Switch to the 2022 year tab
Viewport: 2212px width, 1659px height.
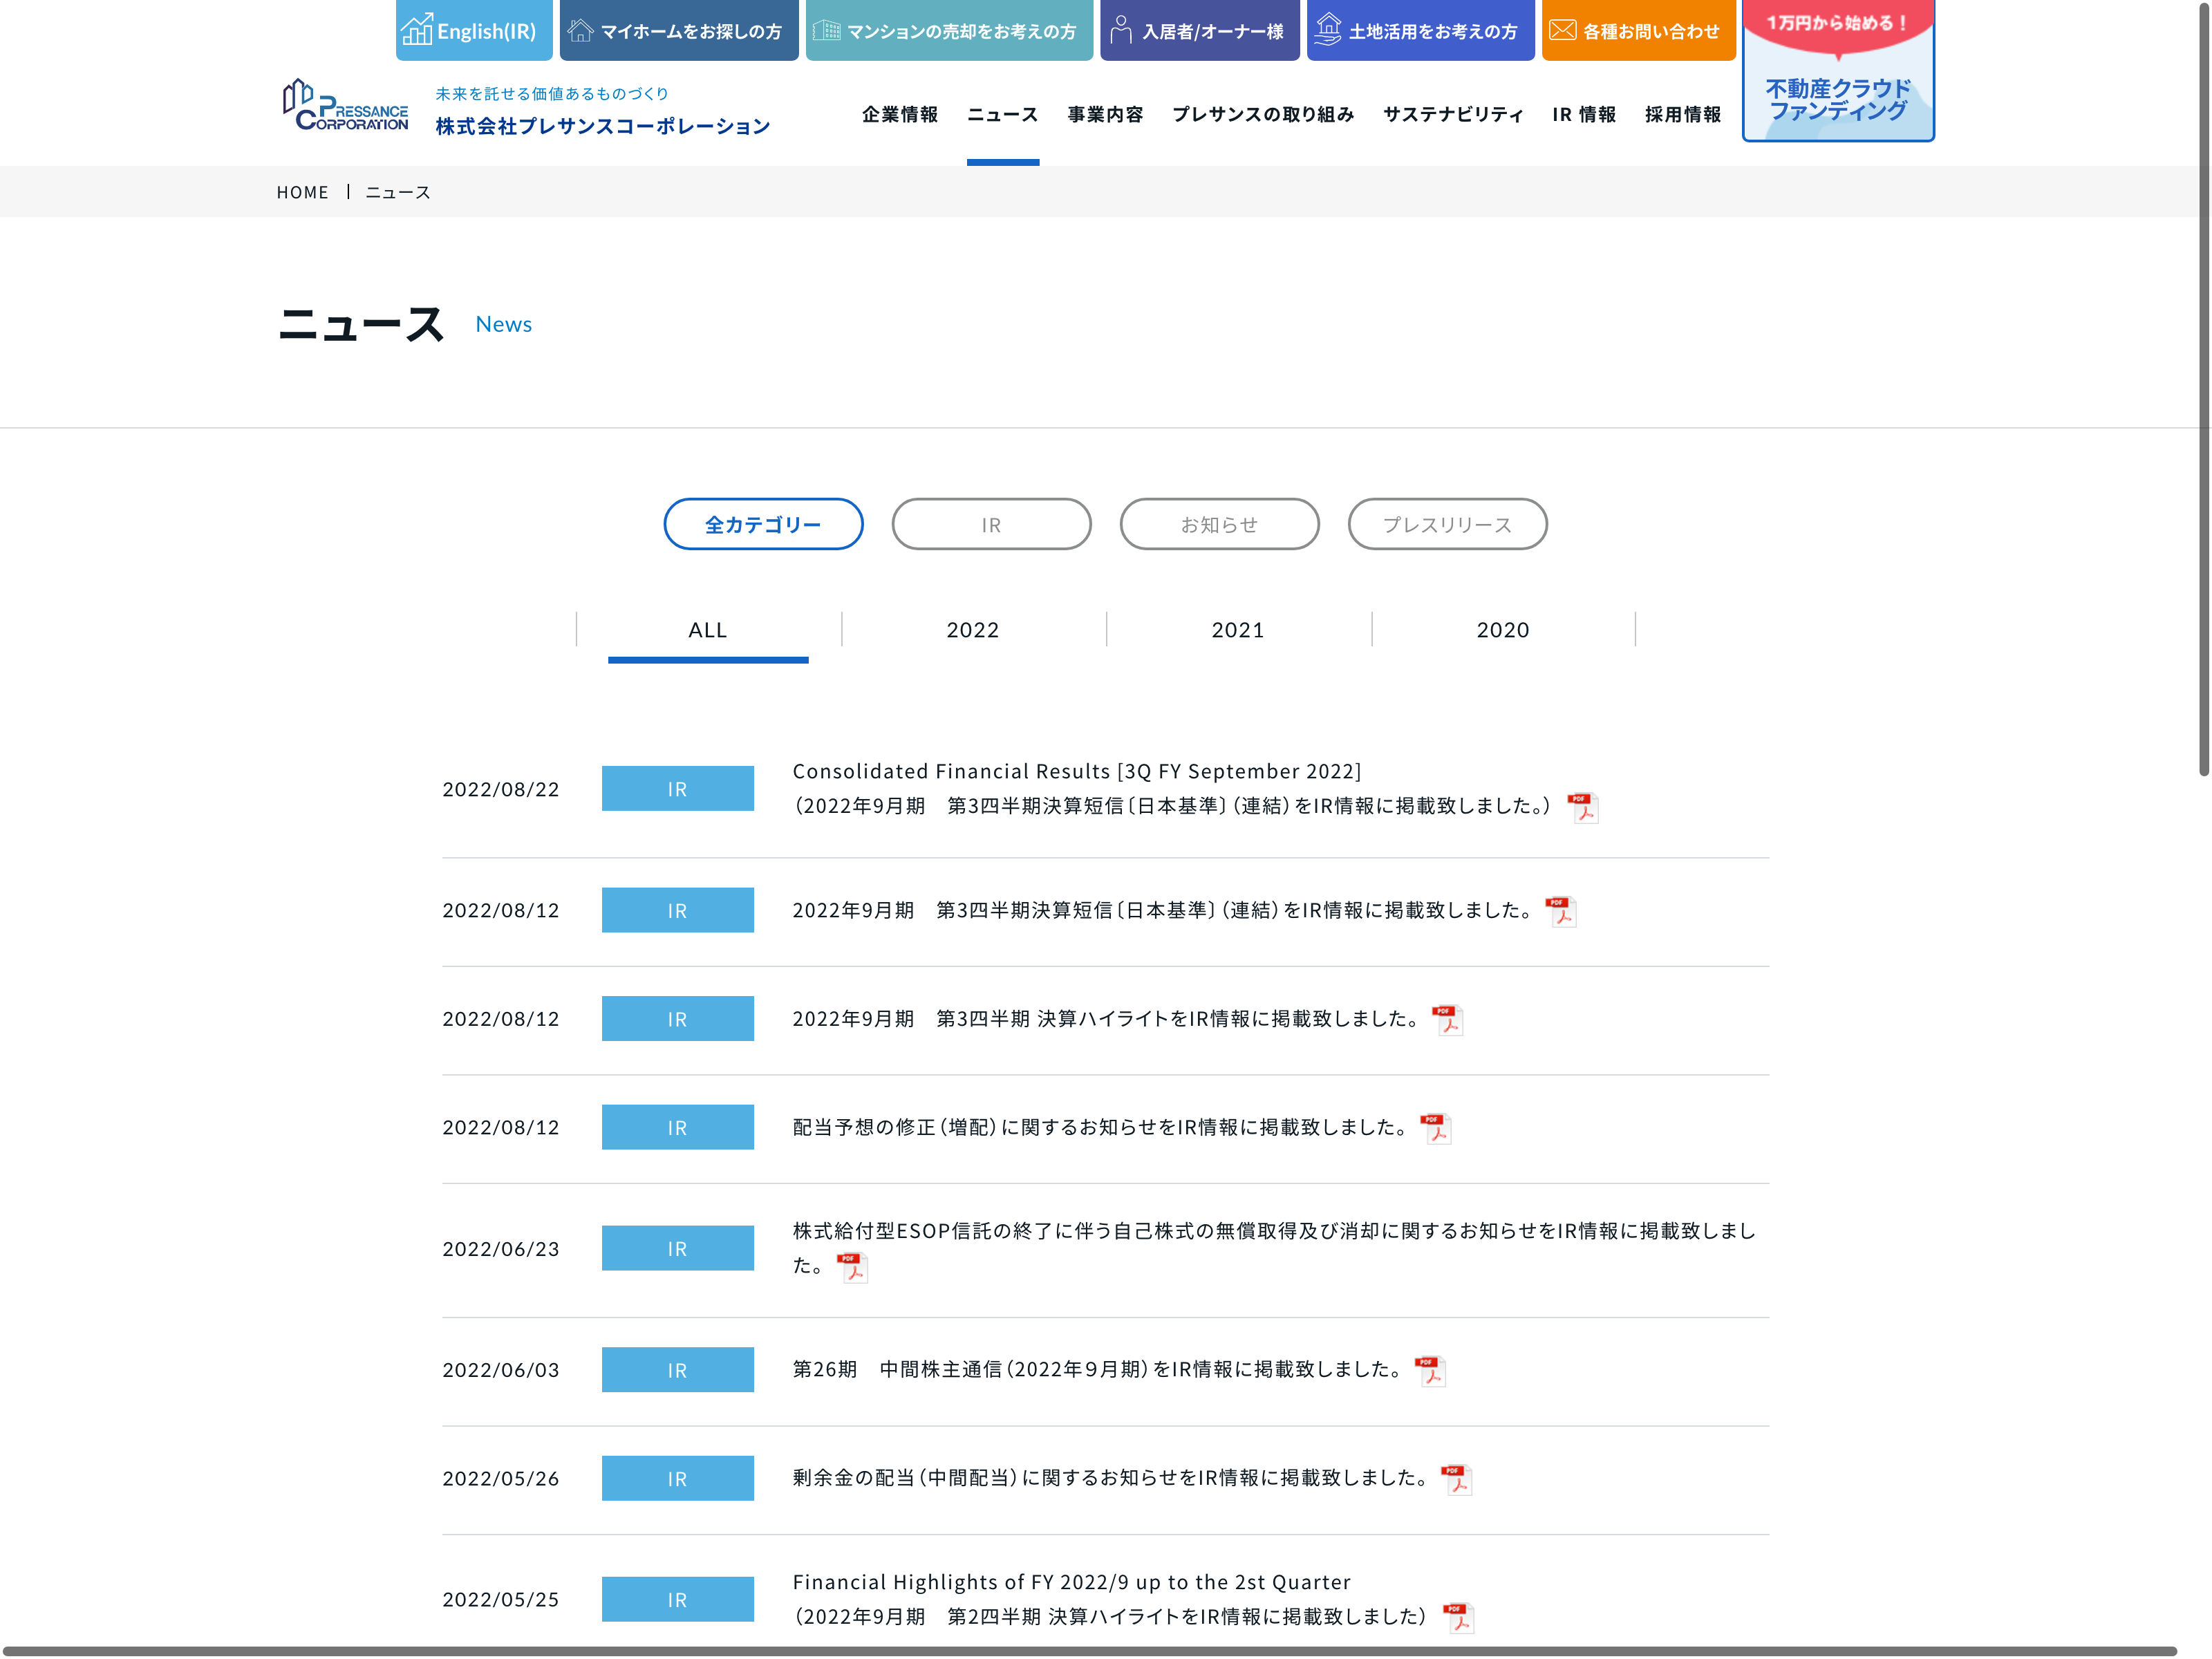[972, 630]
